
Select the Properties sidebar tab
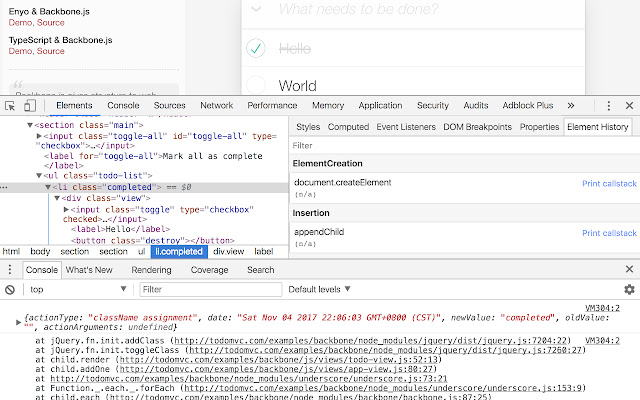click(x=539, y=127)
